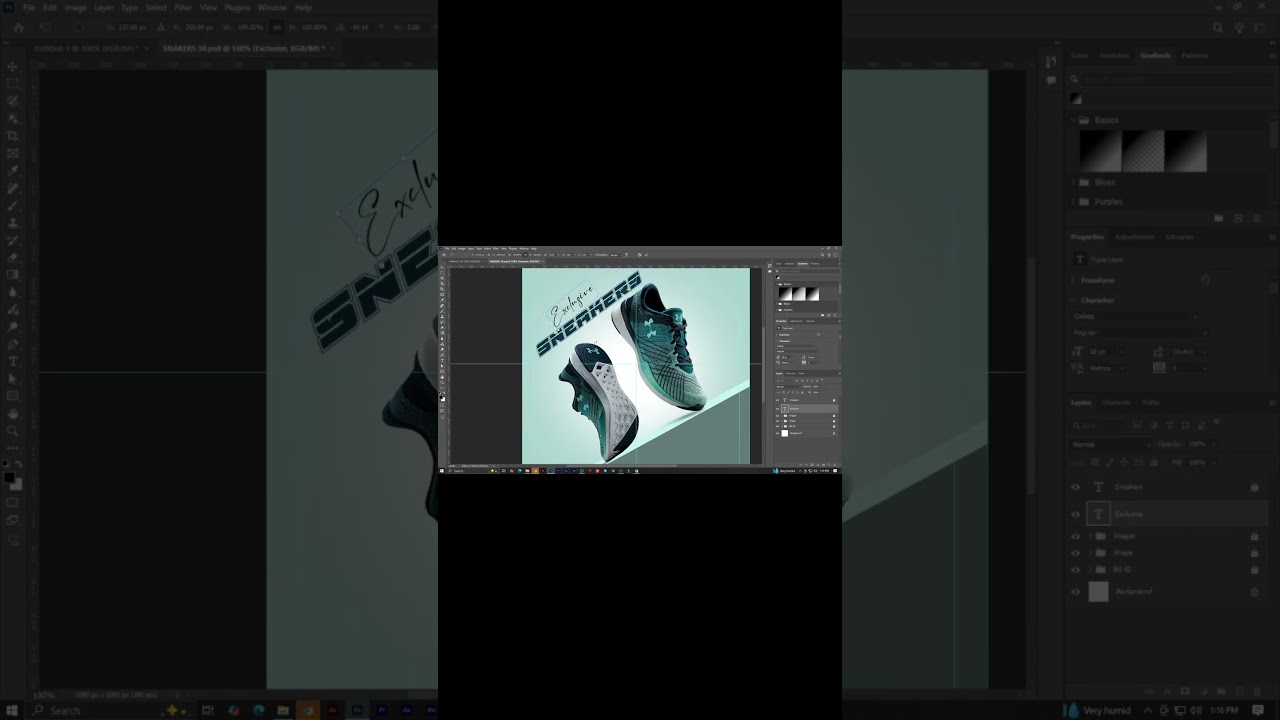
Task: Click Home icon in background Photoshop options bar
Action: point(18,28)
